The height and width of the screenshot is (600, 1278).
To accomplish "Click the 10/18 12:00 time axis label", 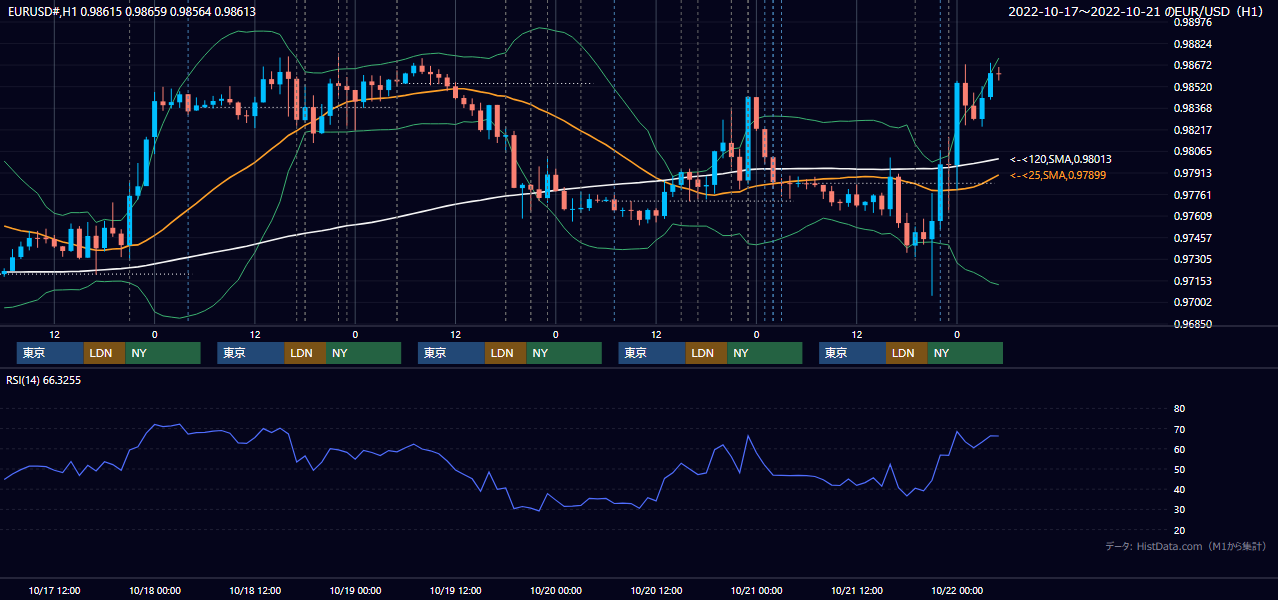I will click(x=254, y=590).
